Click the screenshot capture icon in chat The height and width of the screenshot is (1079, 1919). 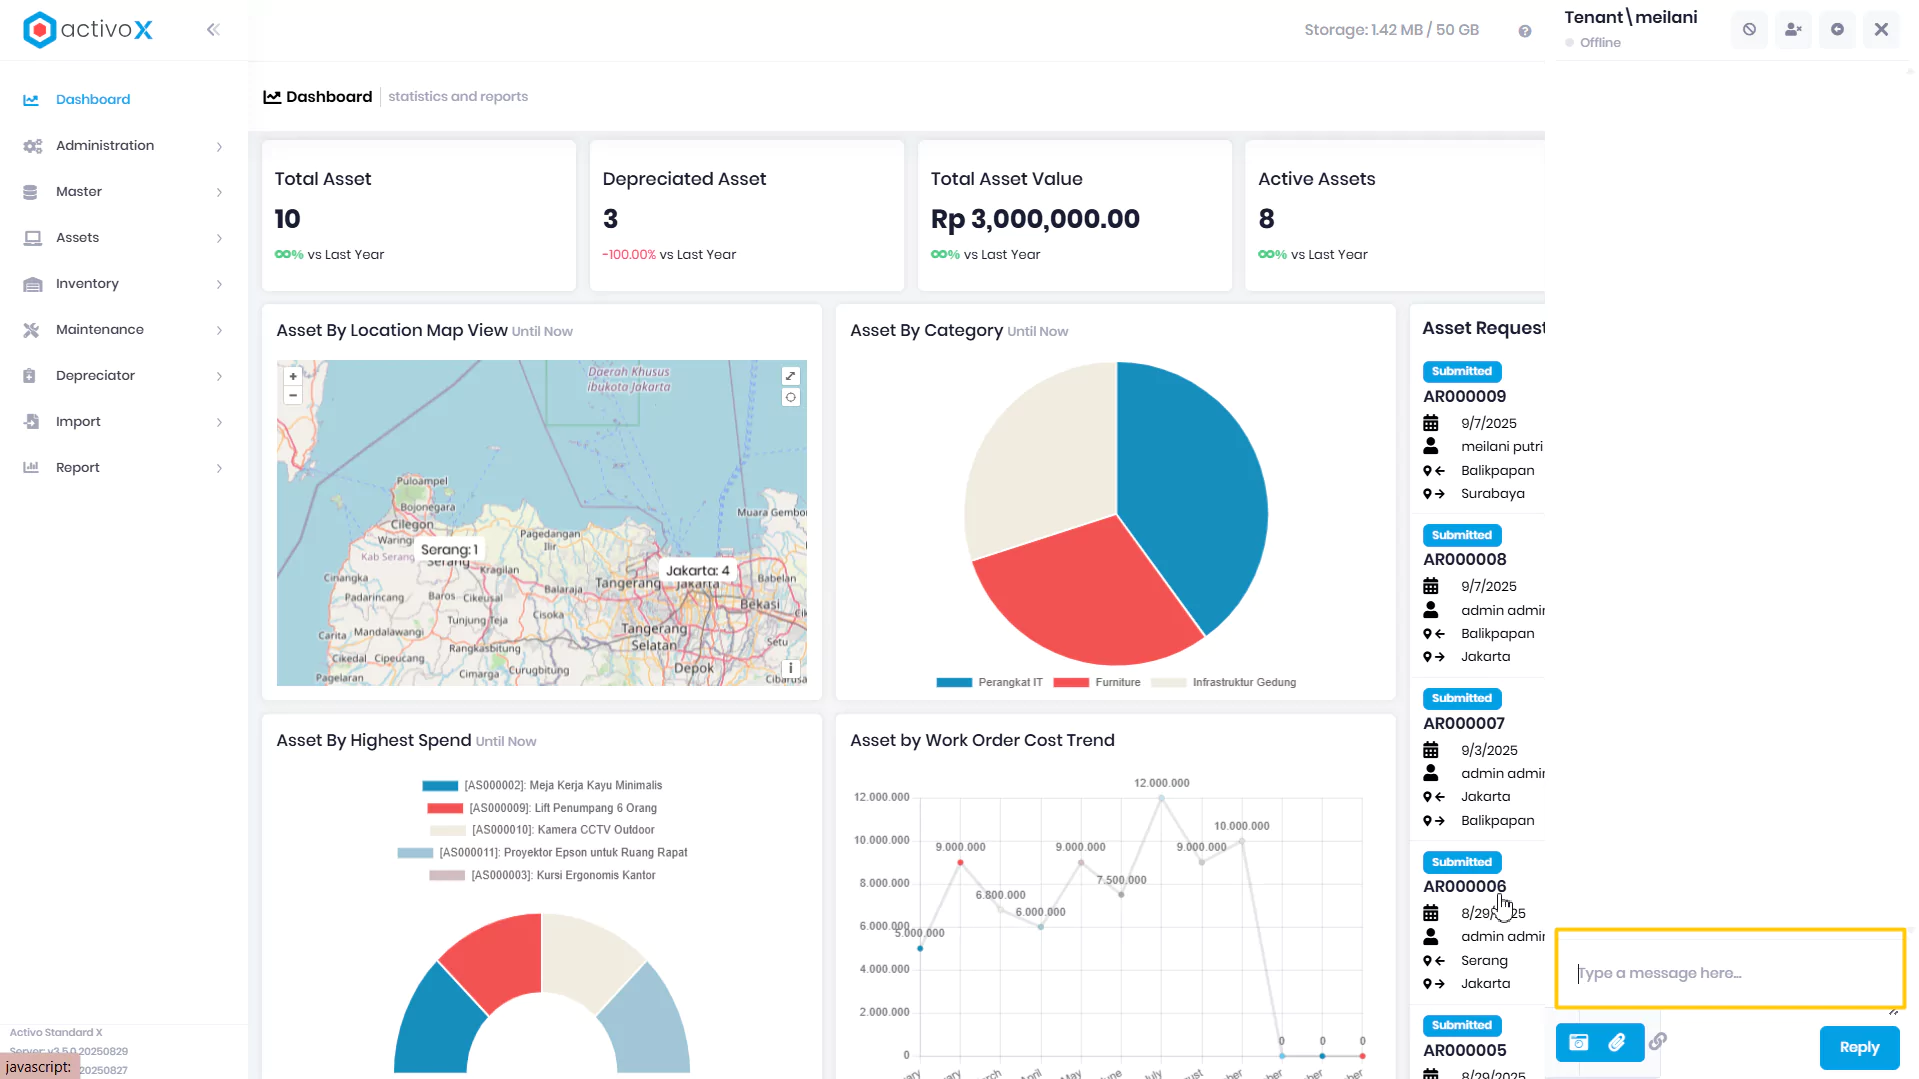(x=1579, y=1042)
